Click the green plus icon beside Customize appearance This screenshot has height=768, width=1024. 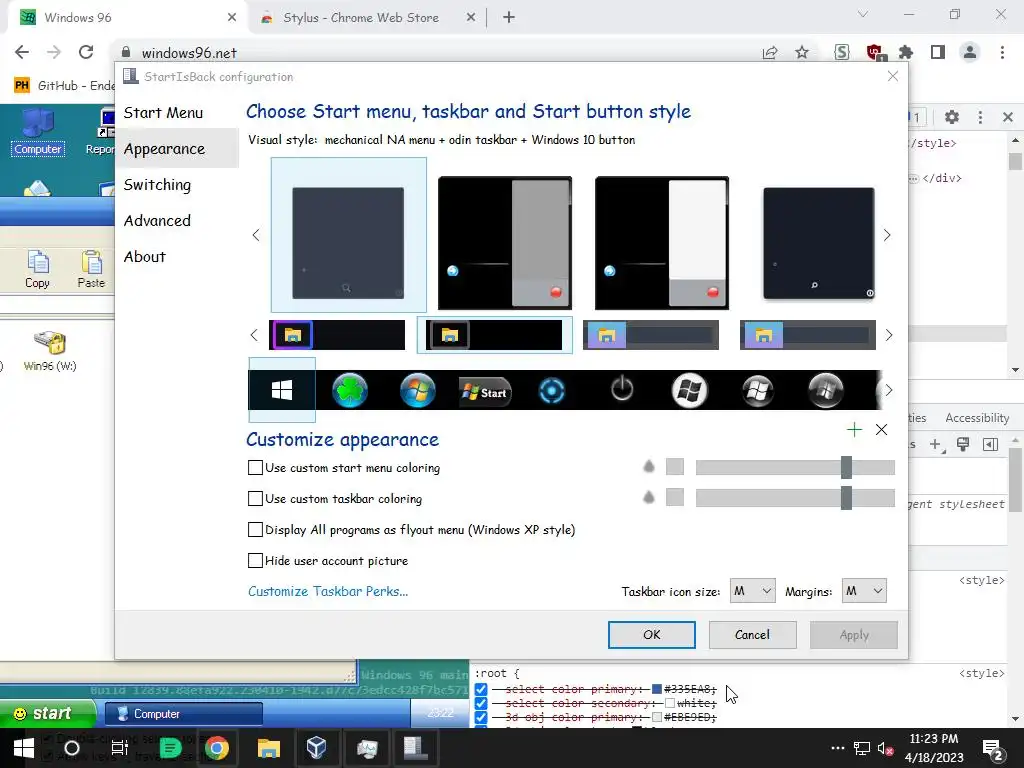[x=854, y=429]
